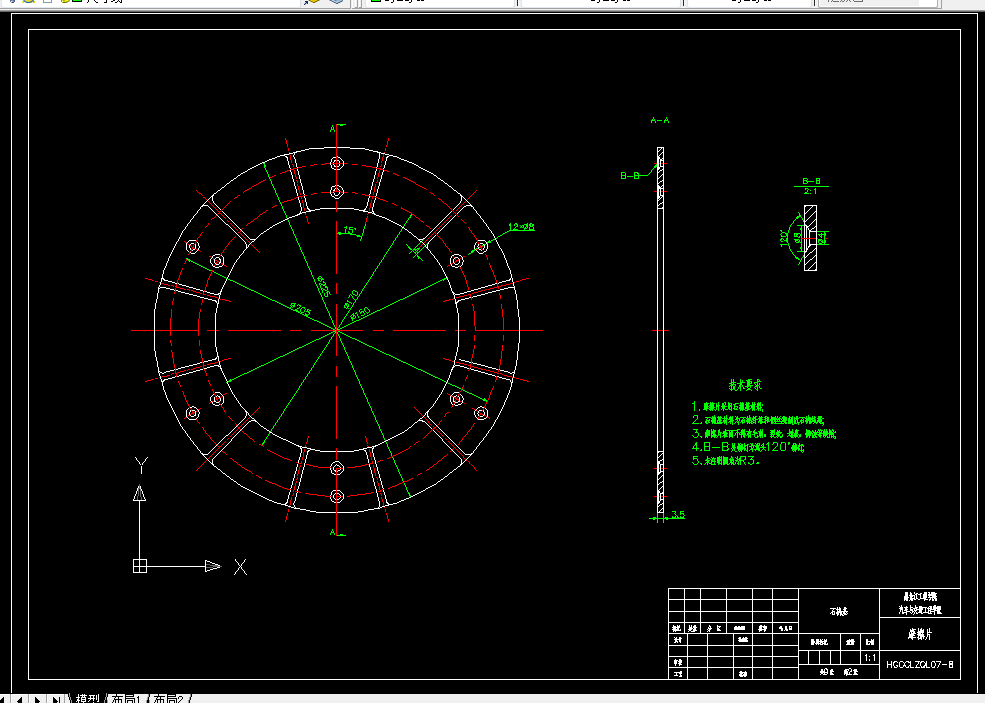Image resolution: width=985 pixels, height=703 pixels.
Task: Select drawing number HGCCLZQL07-B
Action: tap(920, 664)
